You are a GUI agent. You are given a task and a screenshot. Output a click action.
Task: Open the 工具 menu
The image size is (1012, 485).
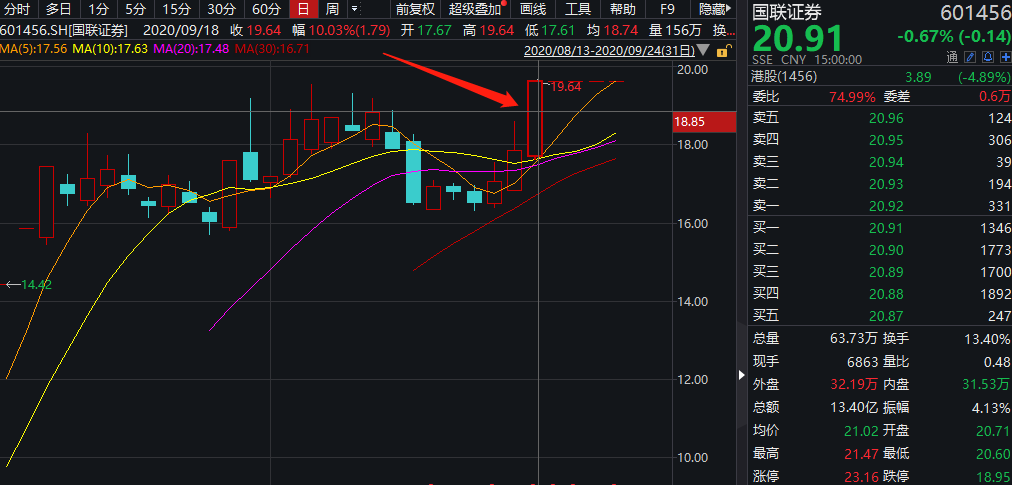click(x=578, y=9)
